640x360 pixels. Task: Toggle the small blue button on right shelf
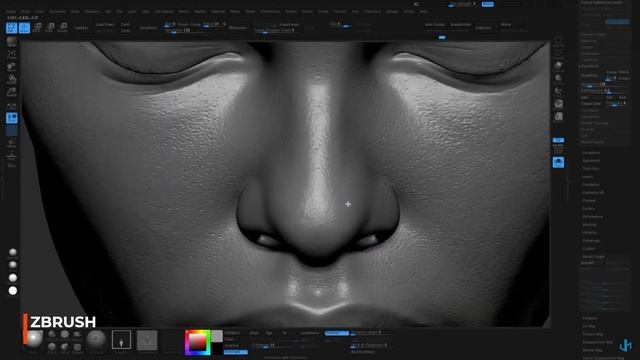pos(558,140)
